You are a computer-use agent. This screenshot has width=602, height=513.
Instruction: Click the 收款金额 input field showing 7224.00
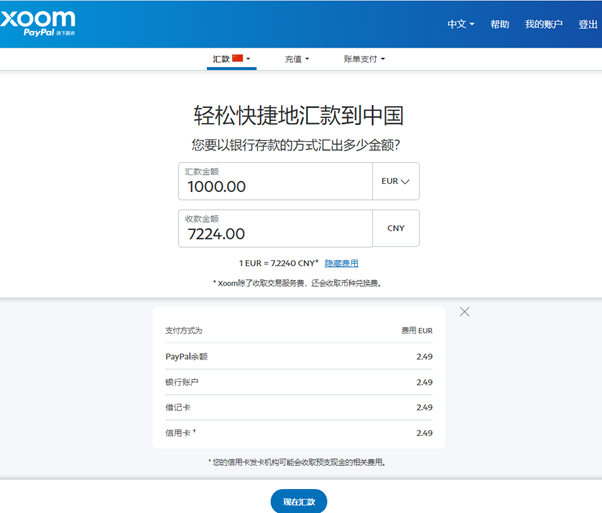275,228
